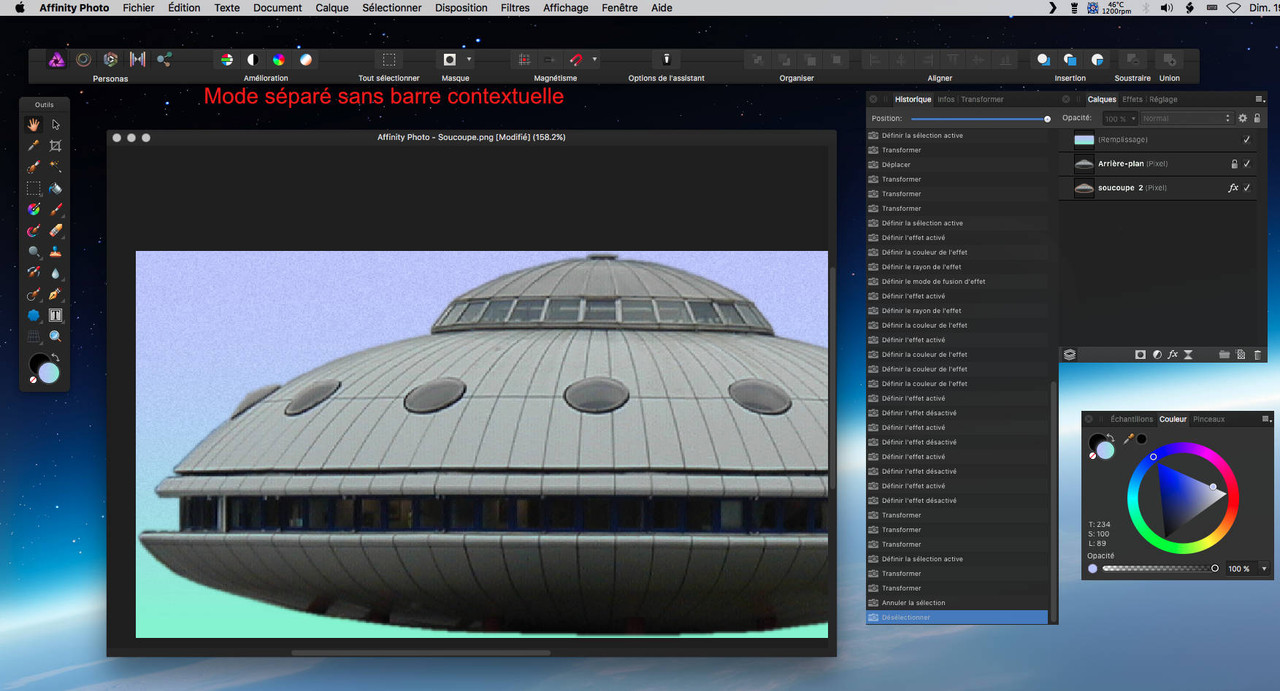Viewport: 1280px width, 691px height.
Task: Open blend options gear in Calques
Action: [1243, 118]
